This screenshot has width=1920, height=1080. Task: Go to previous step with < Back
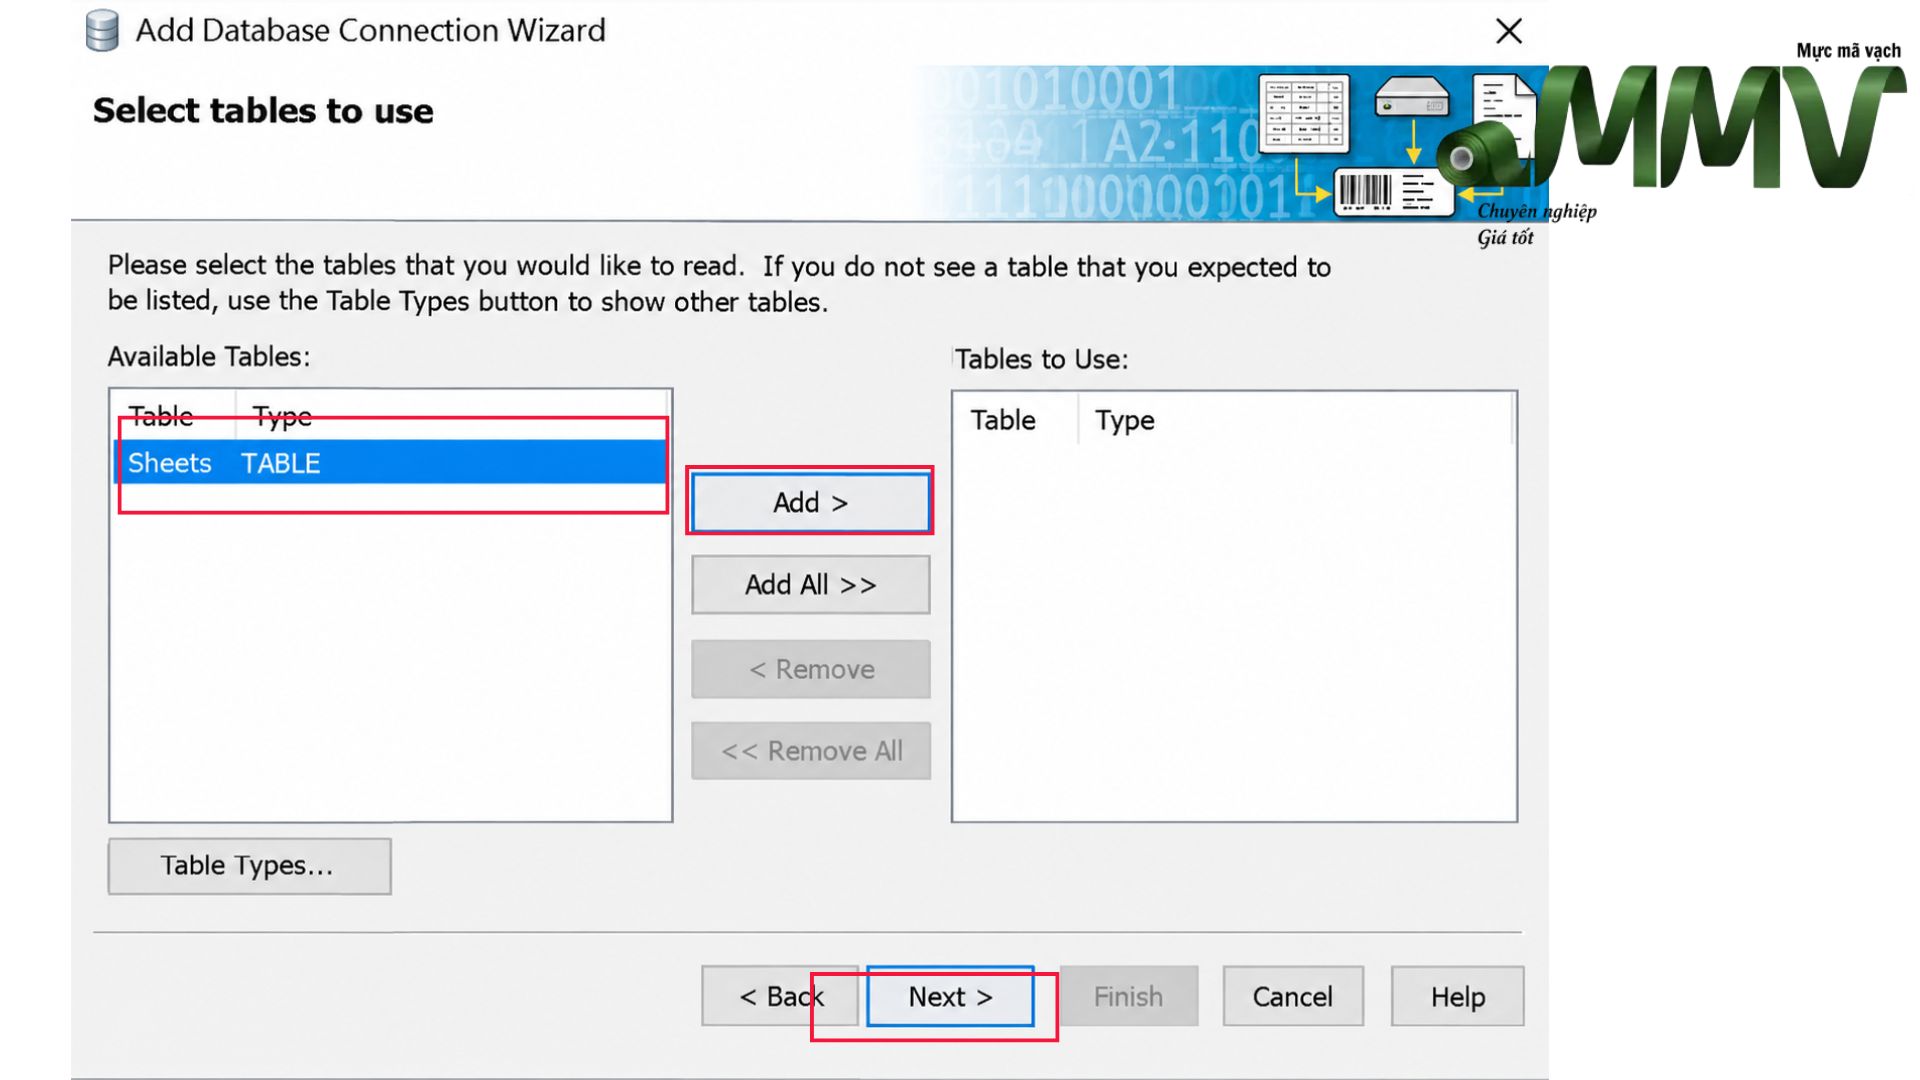(x=780, y=996)
